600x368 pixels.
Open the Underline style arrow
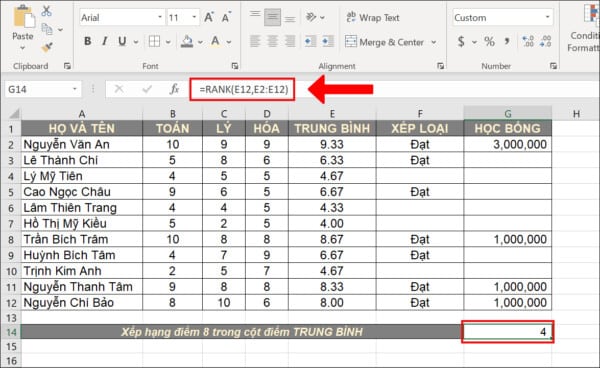pos(136,42)
